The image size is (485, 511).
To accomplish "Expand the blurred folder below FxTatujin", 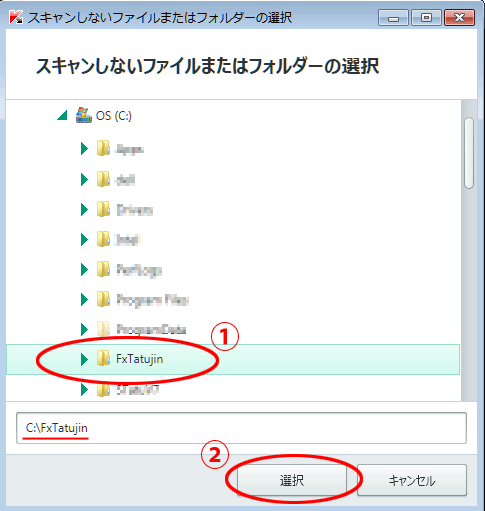I will [84, 389].
